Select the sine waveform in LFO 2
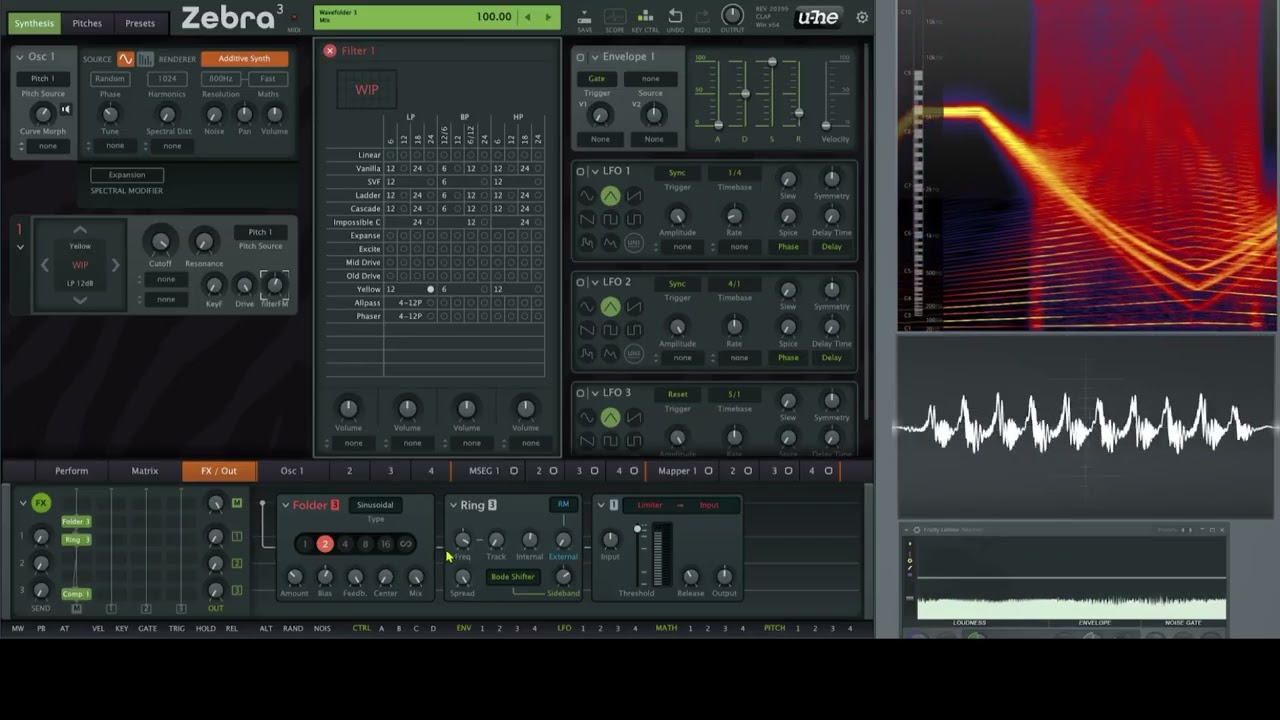1280x720 pixels. [587, 307]
